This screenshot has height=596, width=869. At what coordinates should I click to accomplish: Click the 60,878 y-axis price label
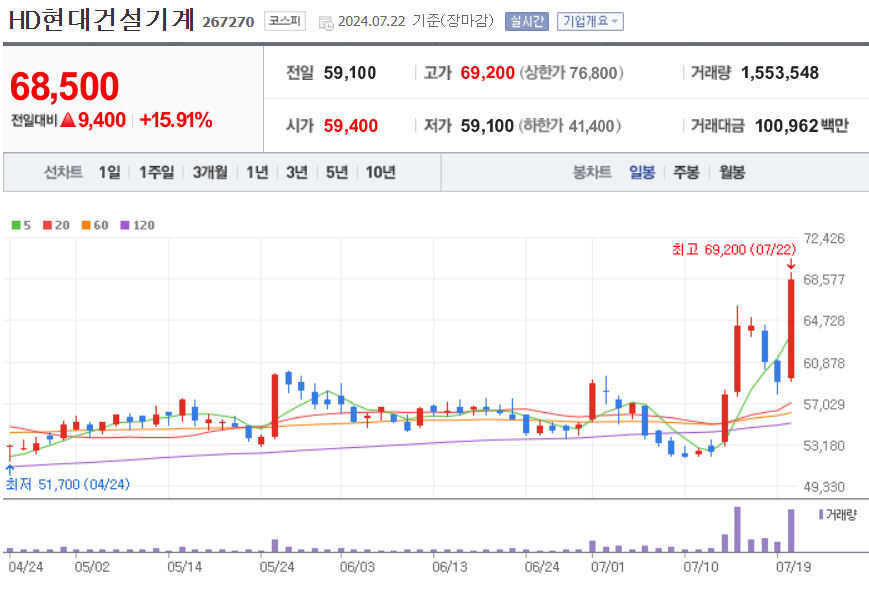click(x=824, y=364)
